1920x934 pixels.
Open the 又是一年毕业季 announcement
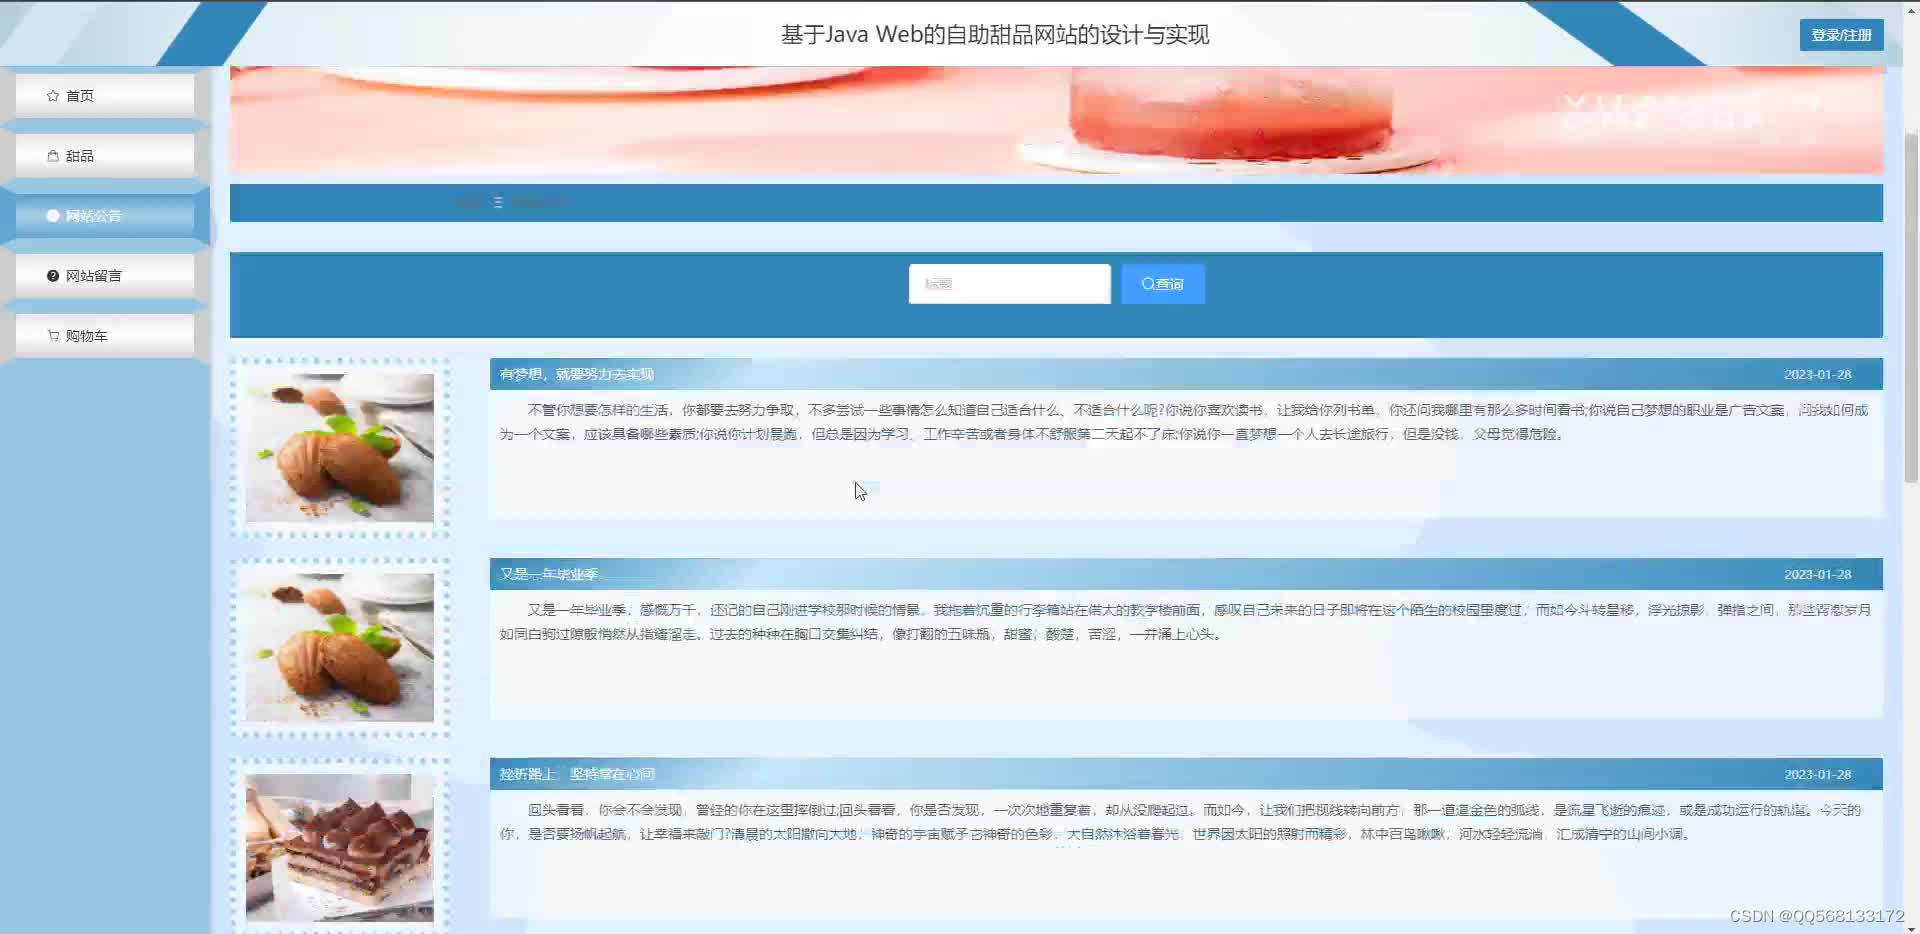tap(549, 573)
